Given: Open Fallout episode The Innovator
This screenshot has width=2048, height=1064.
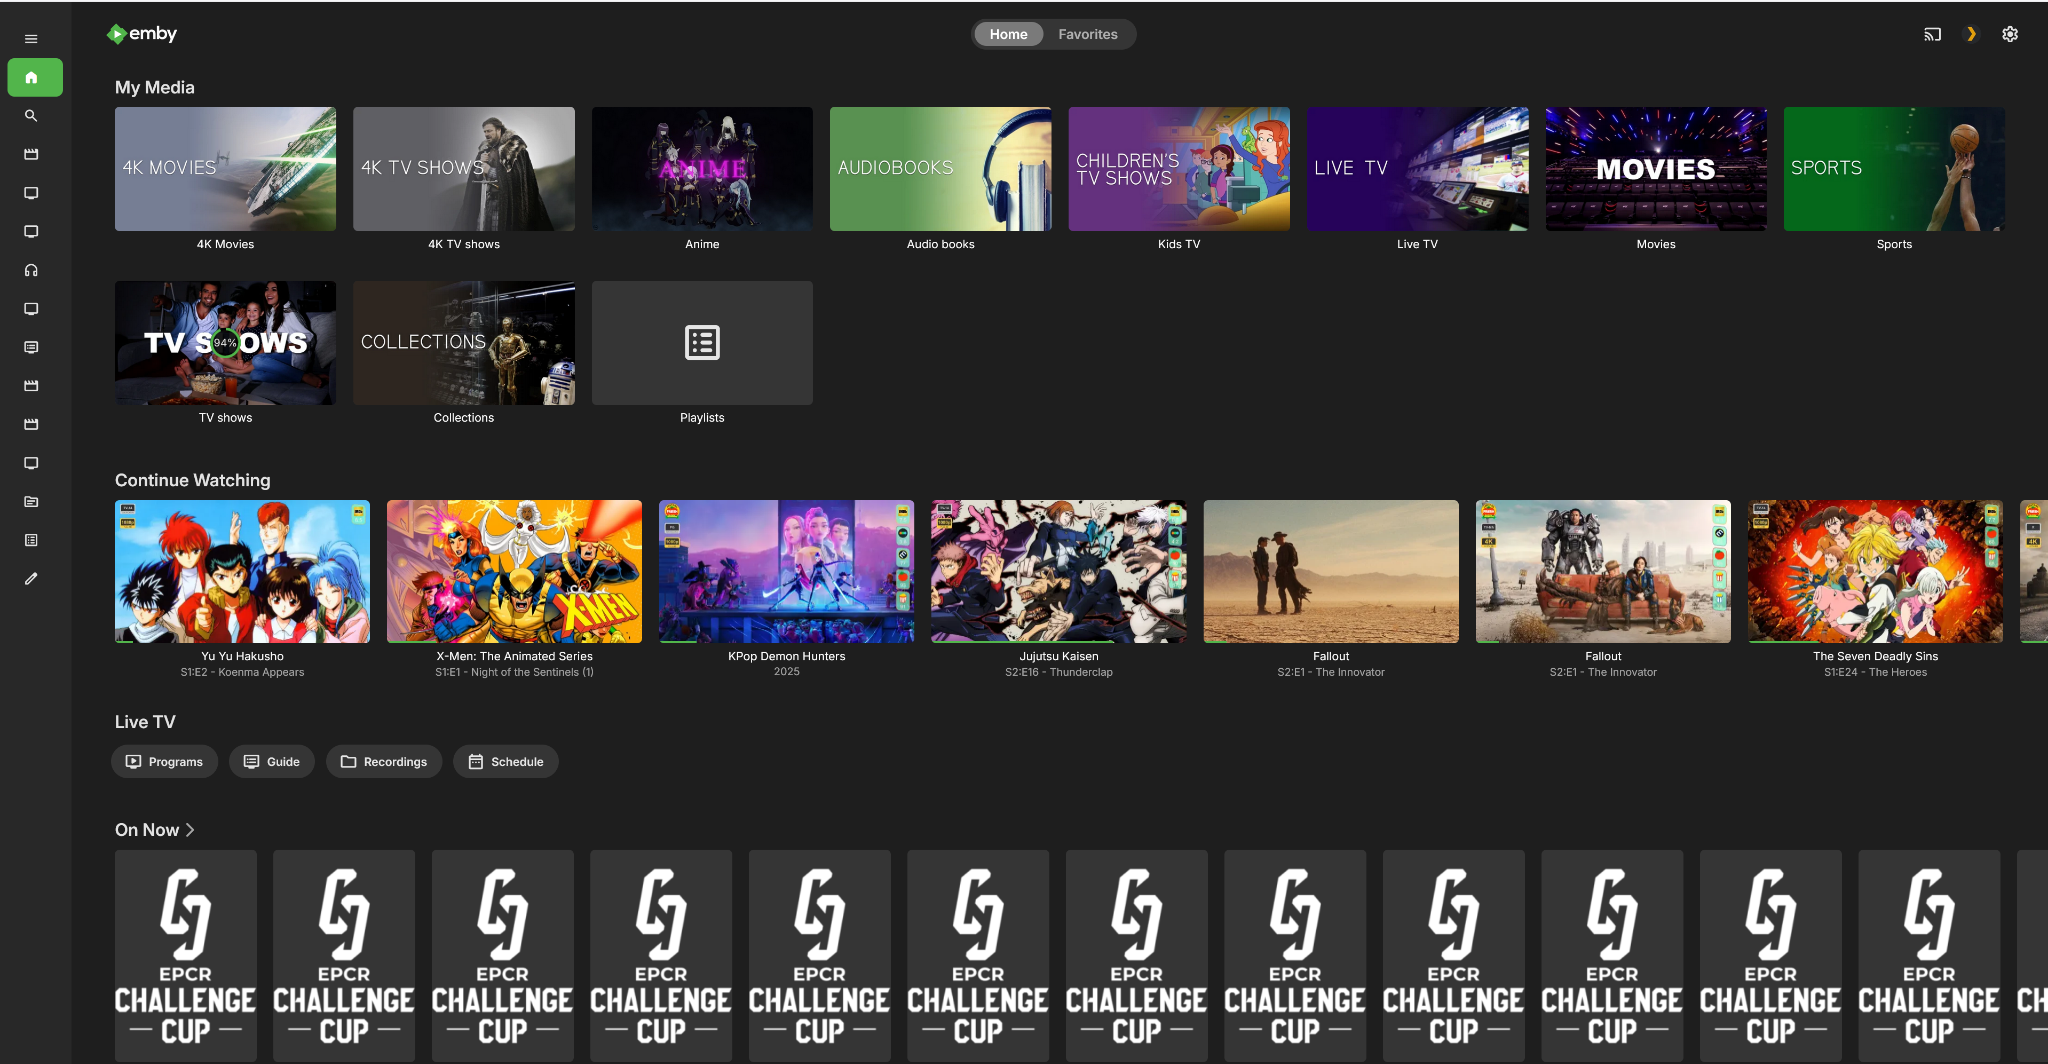Looking at the screenshot, I should pyautogui.click(x=1330, y=571).
